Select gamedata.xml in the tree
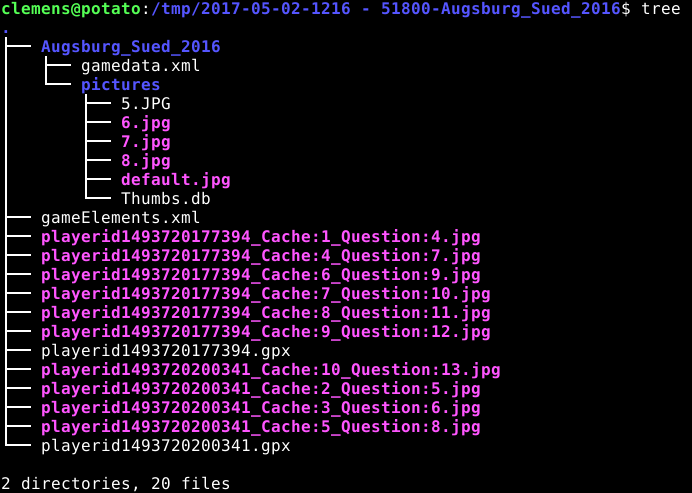Screen dimensions: 692x493 point(141,66)
